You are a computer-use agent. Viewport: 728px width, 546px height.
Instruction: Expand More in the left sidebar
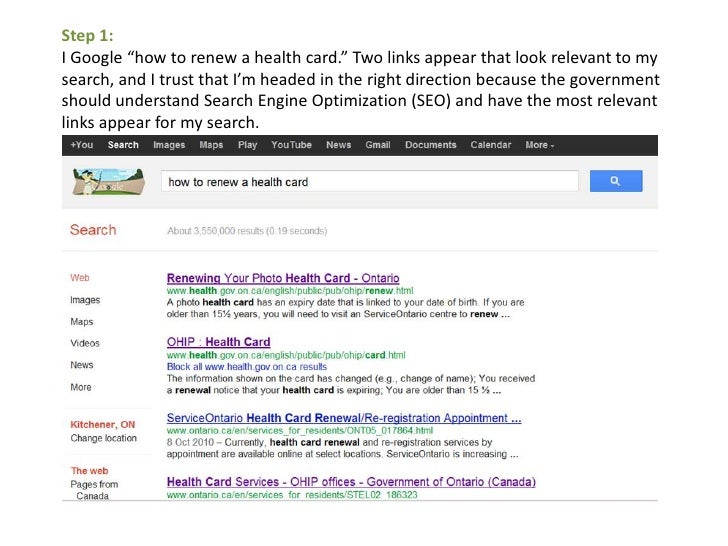pyautogui.click(x=81, y=387)
